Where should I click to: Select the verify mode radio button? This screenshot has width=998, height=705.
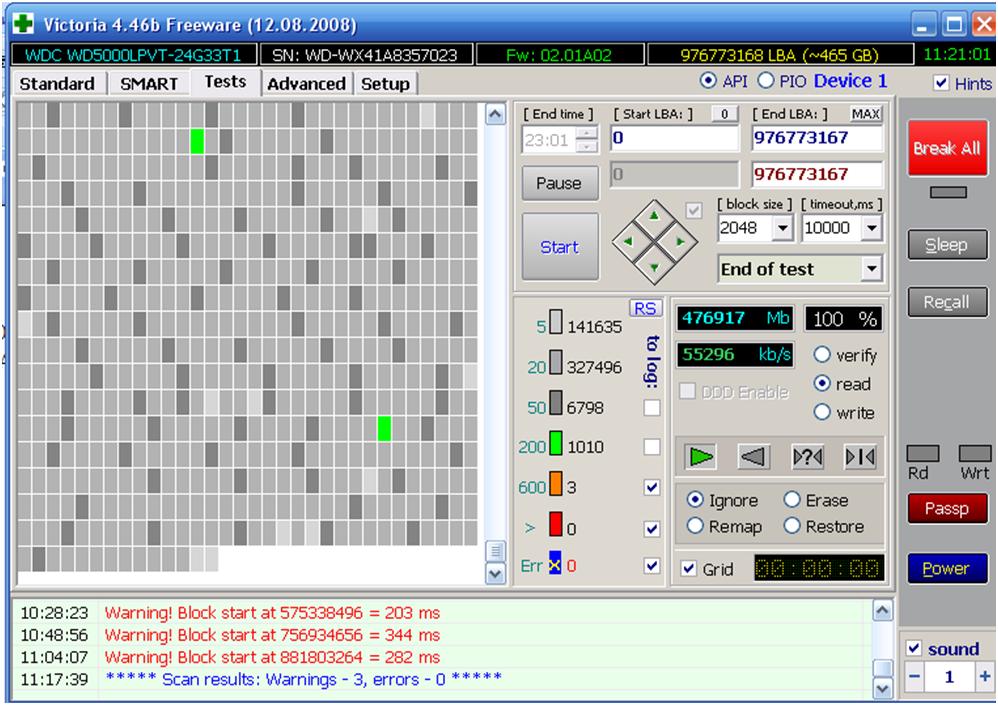[x=822, y=354]
